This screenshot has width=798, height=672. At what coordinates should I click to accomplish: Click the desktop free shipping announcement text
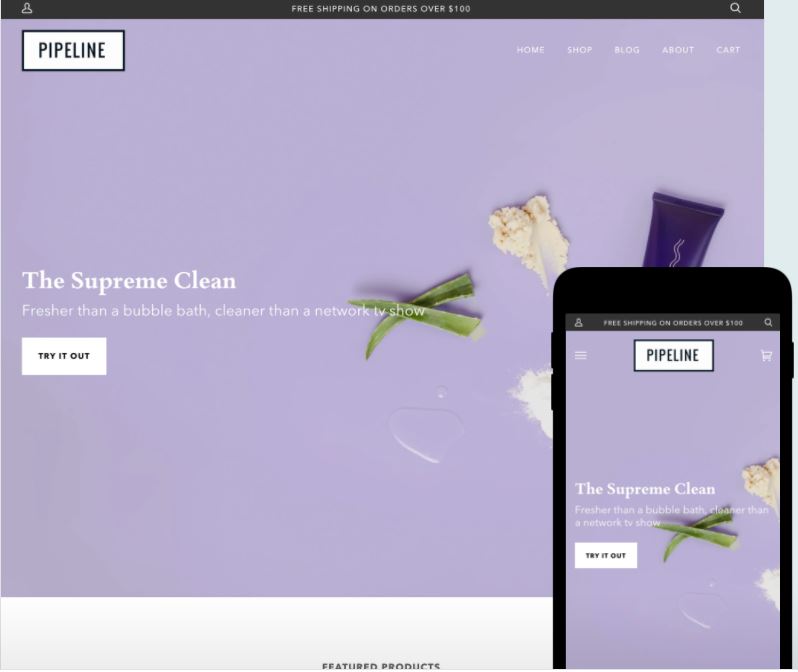pyautogui.click(x=381, y=9)
